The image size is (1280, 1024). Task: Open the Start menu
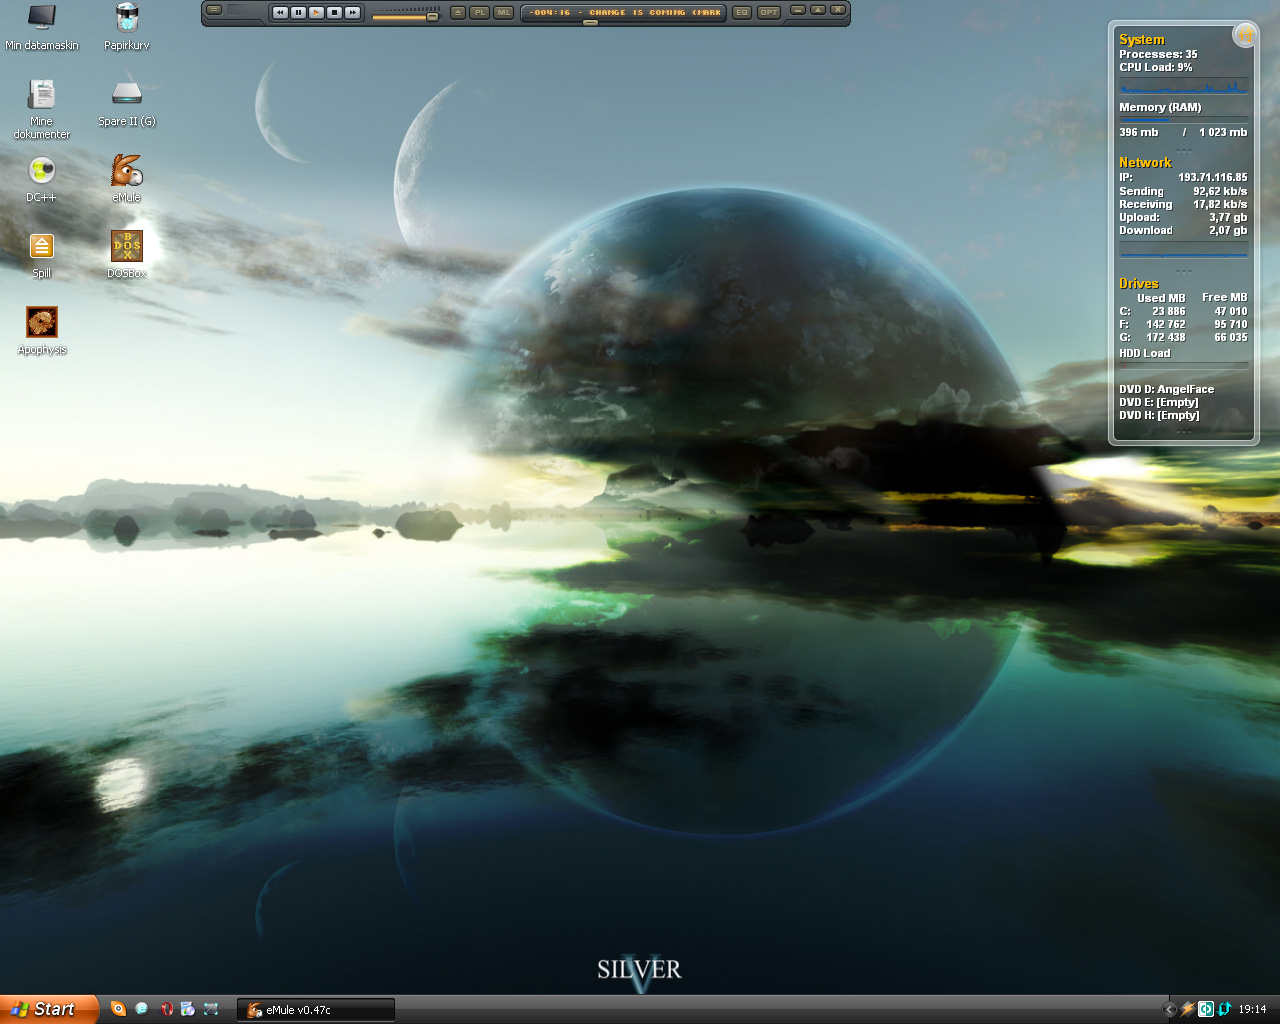[x=49, y=1009]
